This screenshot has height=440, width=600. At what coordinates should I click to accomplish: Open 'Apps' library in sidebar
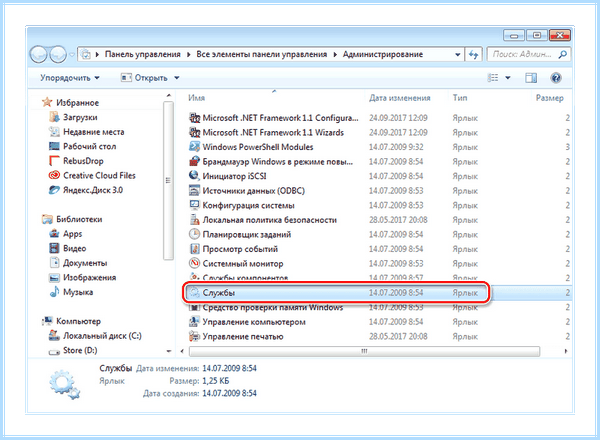(73, 234)
